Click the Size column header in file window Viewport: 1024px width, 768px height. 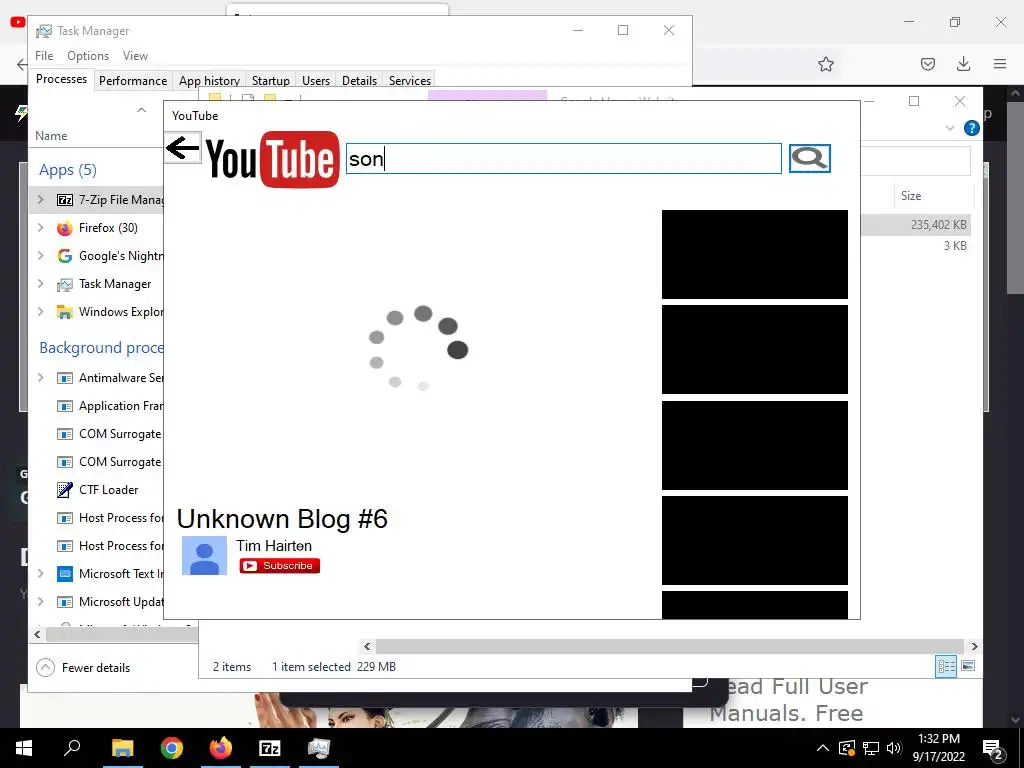911,196
